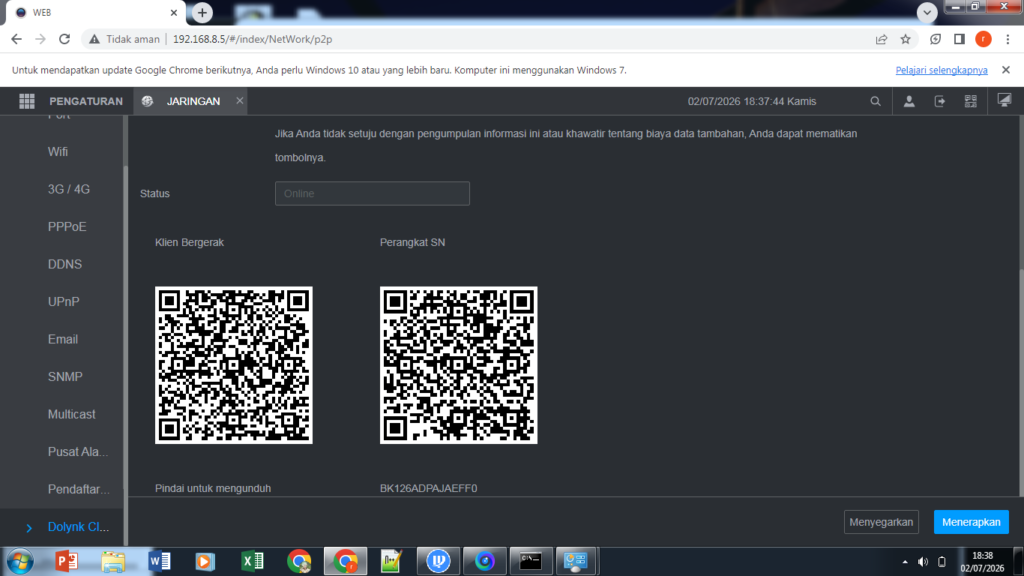The image size is (1024, 576).
Task: Open Pusat Ala... item in sidebar
Action: tap(78, 452)
